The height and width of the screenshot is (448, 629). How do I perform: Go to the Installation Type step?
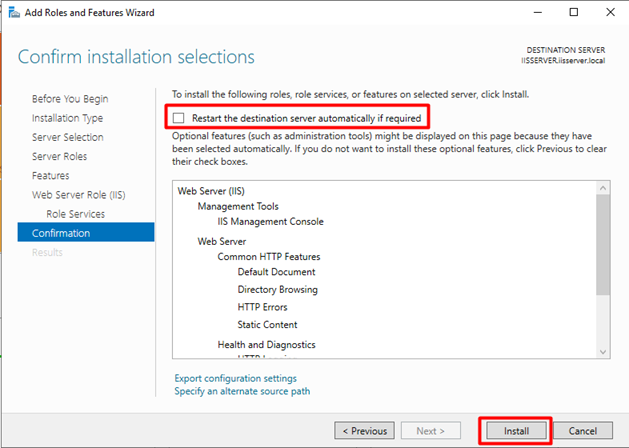67,118
